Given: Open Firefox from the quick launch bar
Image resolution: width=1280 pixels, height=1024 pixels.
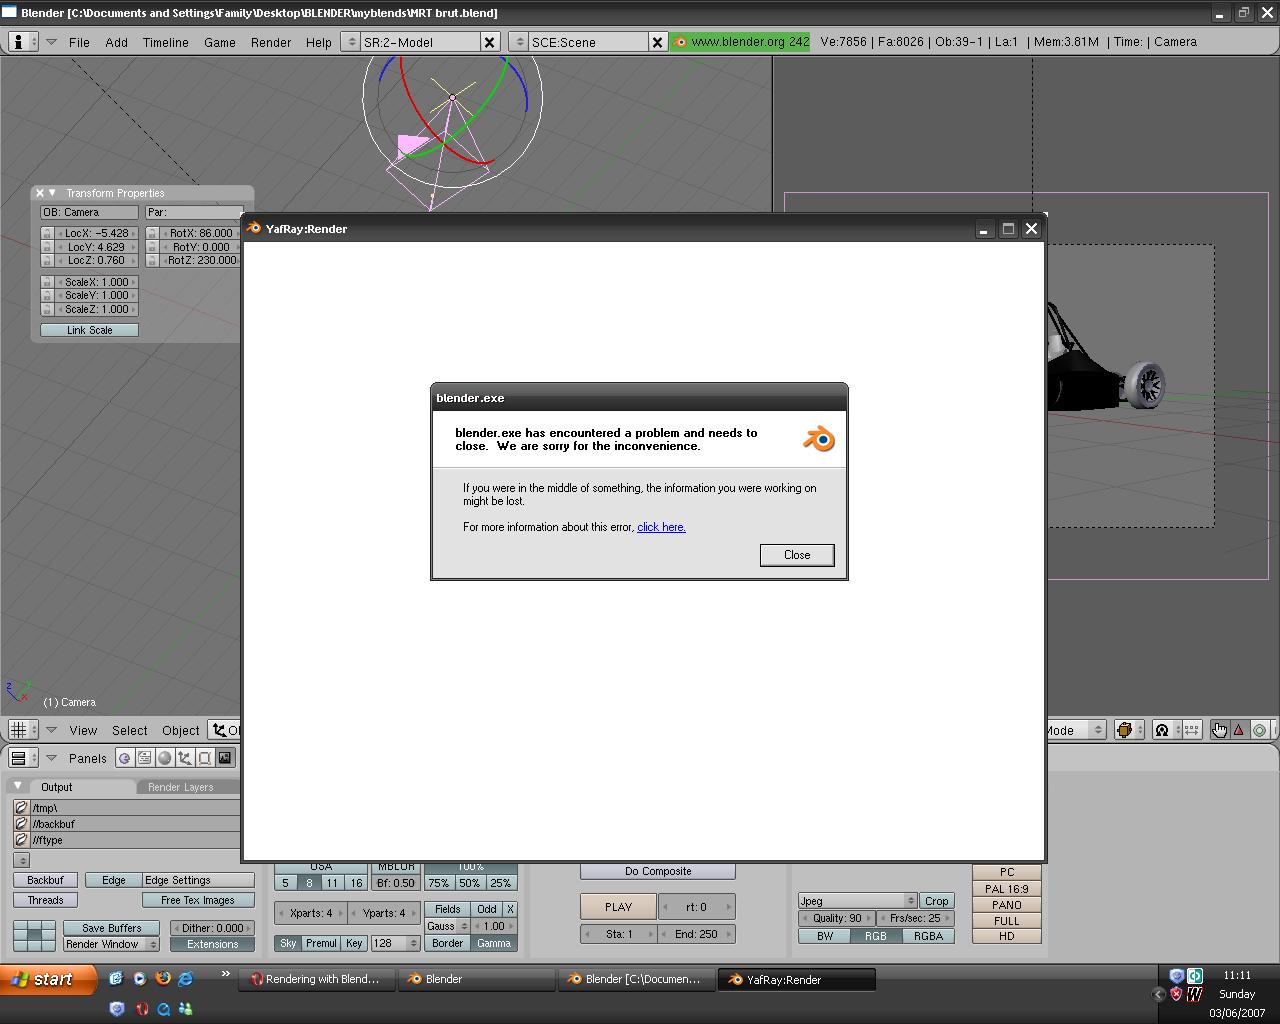Looking at the screenshot, I should point(162,979).
